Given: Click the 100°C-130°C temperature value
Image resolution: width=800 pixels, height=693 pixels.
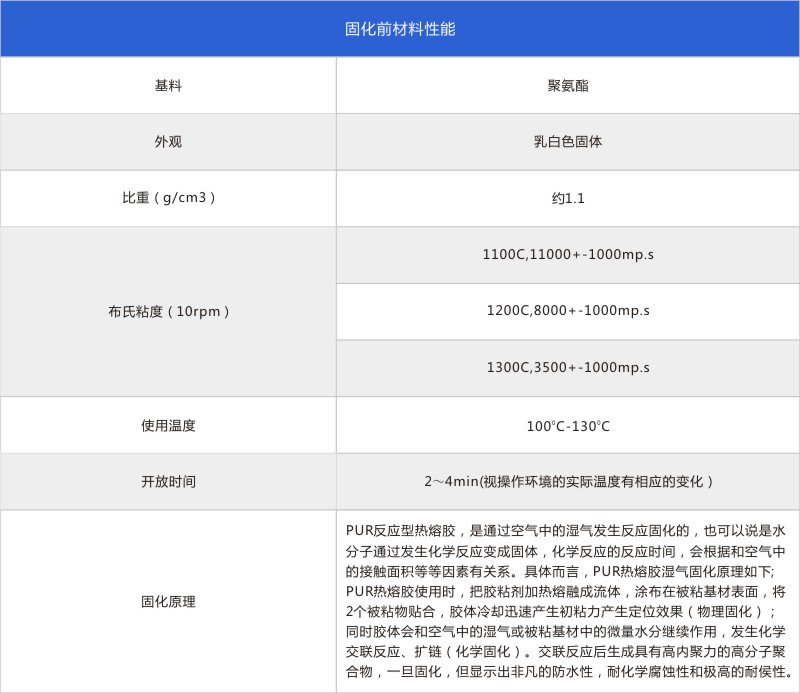Looking at the screenshot, I should click(568, 426).
